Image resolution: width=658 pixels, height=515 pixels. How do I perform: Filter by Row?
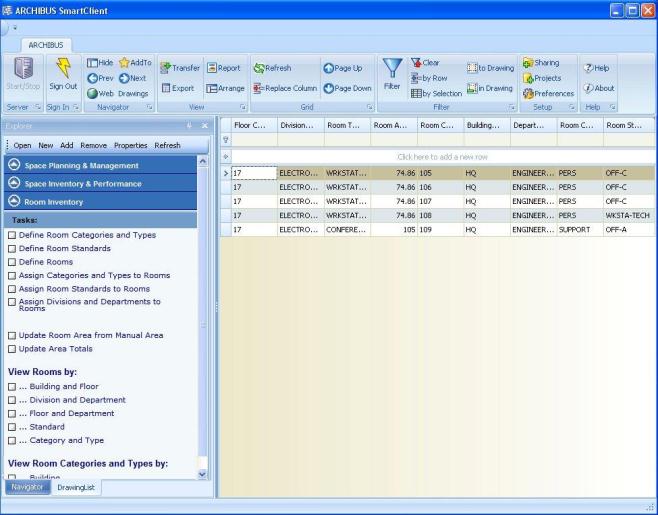point(429,78)
